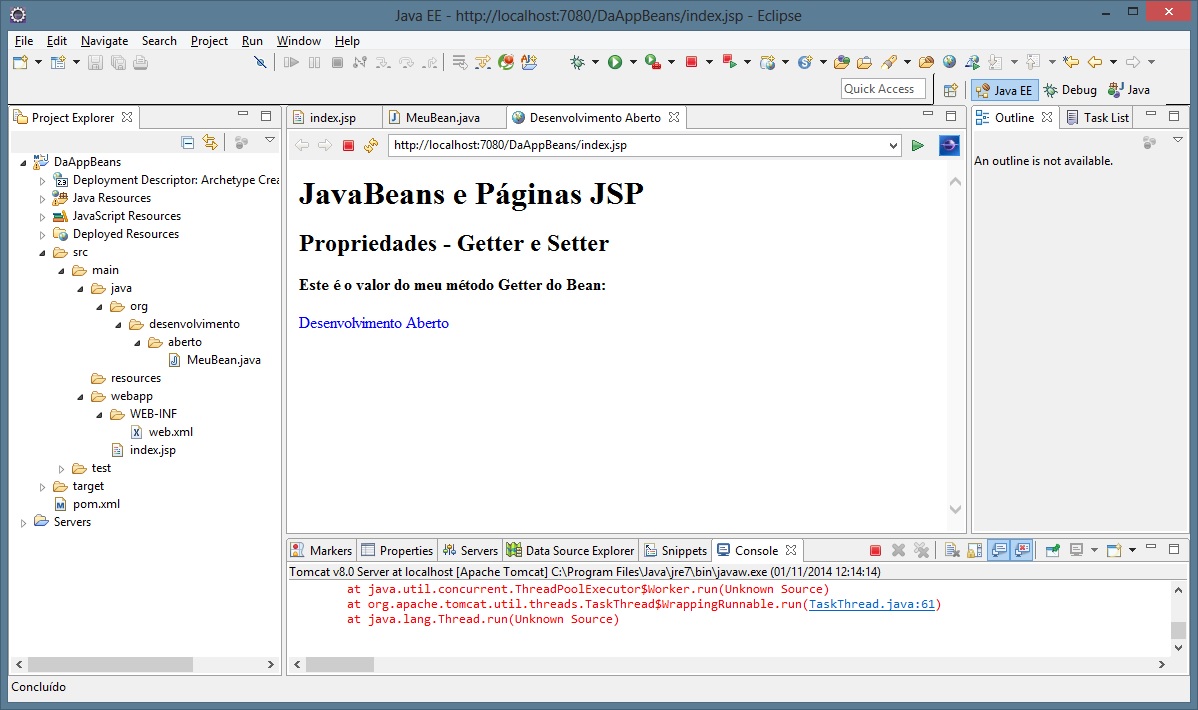Terminate the Tomcat server from Console toolbar
Screen dimensions: 1198x710
[x=875, y=550]
